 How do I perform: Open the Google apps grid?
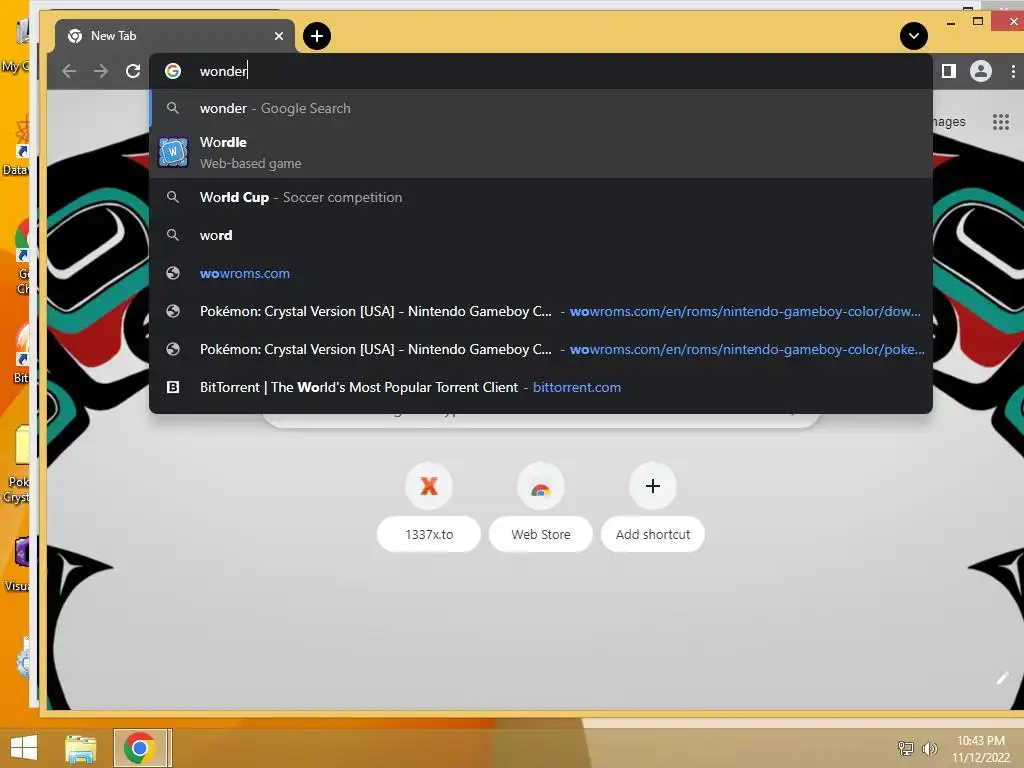click(1000, 122)
